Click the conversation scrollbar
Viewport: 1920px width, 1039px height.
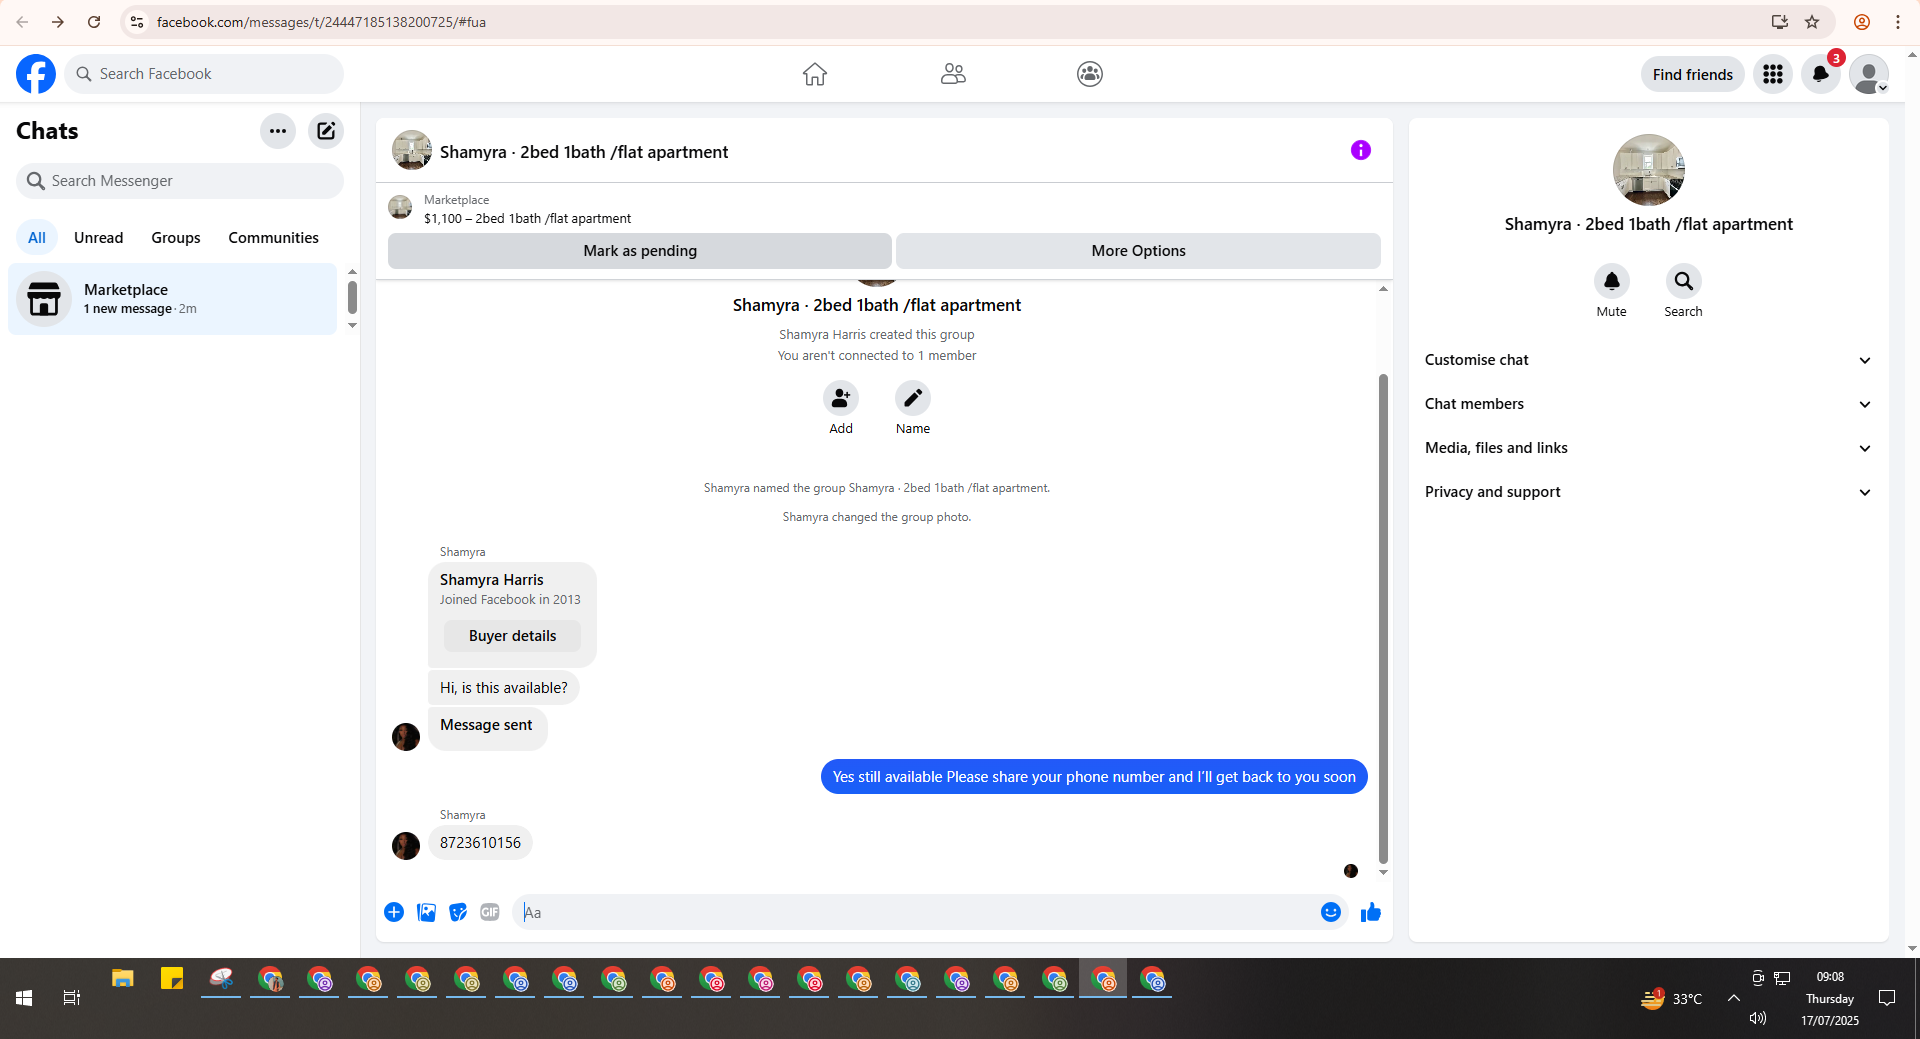(1383, 618)
